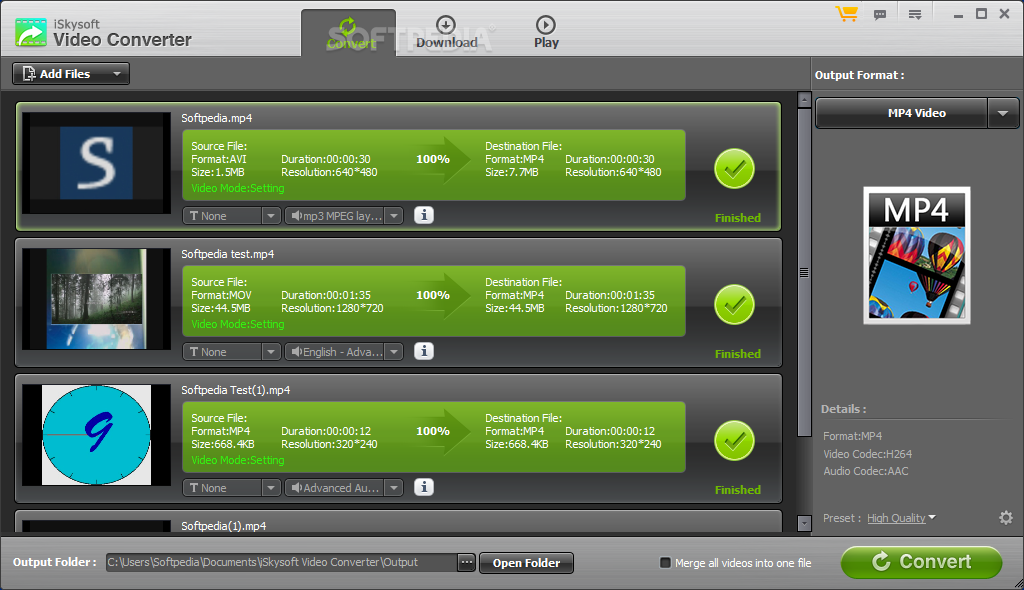Select the MP4 Video format button
The width and height of the screenshot is (1024, 590).
pyautogui.click(x=902, y=113)
